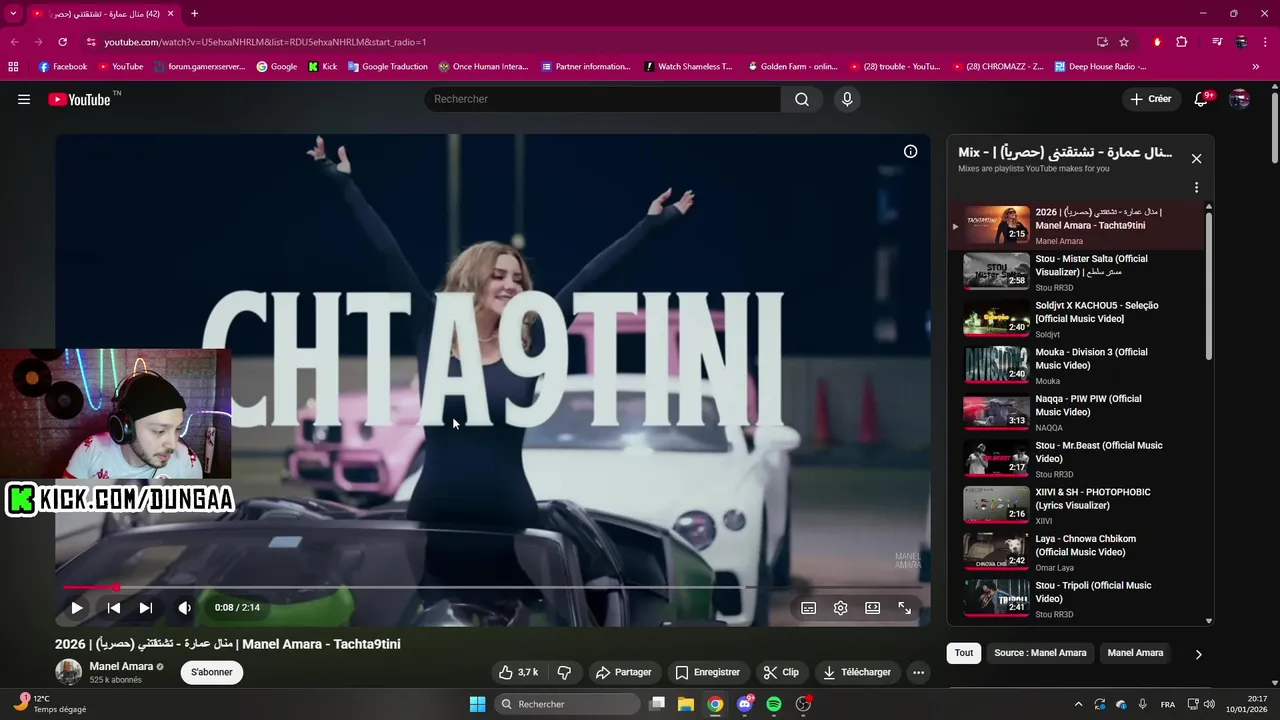Open the Chrome apps grid icon
Viewport: 1280px width, 720px height.
[13, 67]
